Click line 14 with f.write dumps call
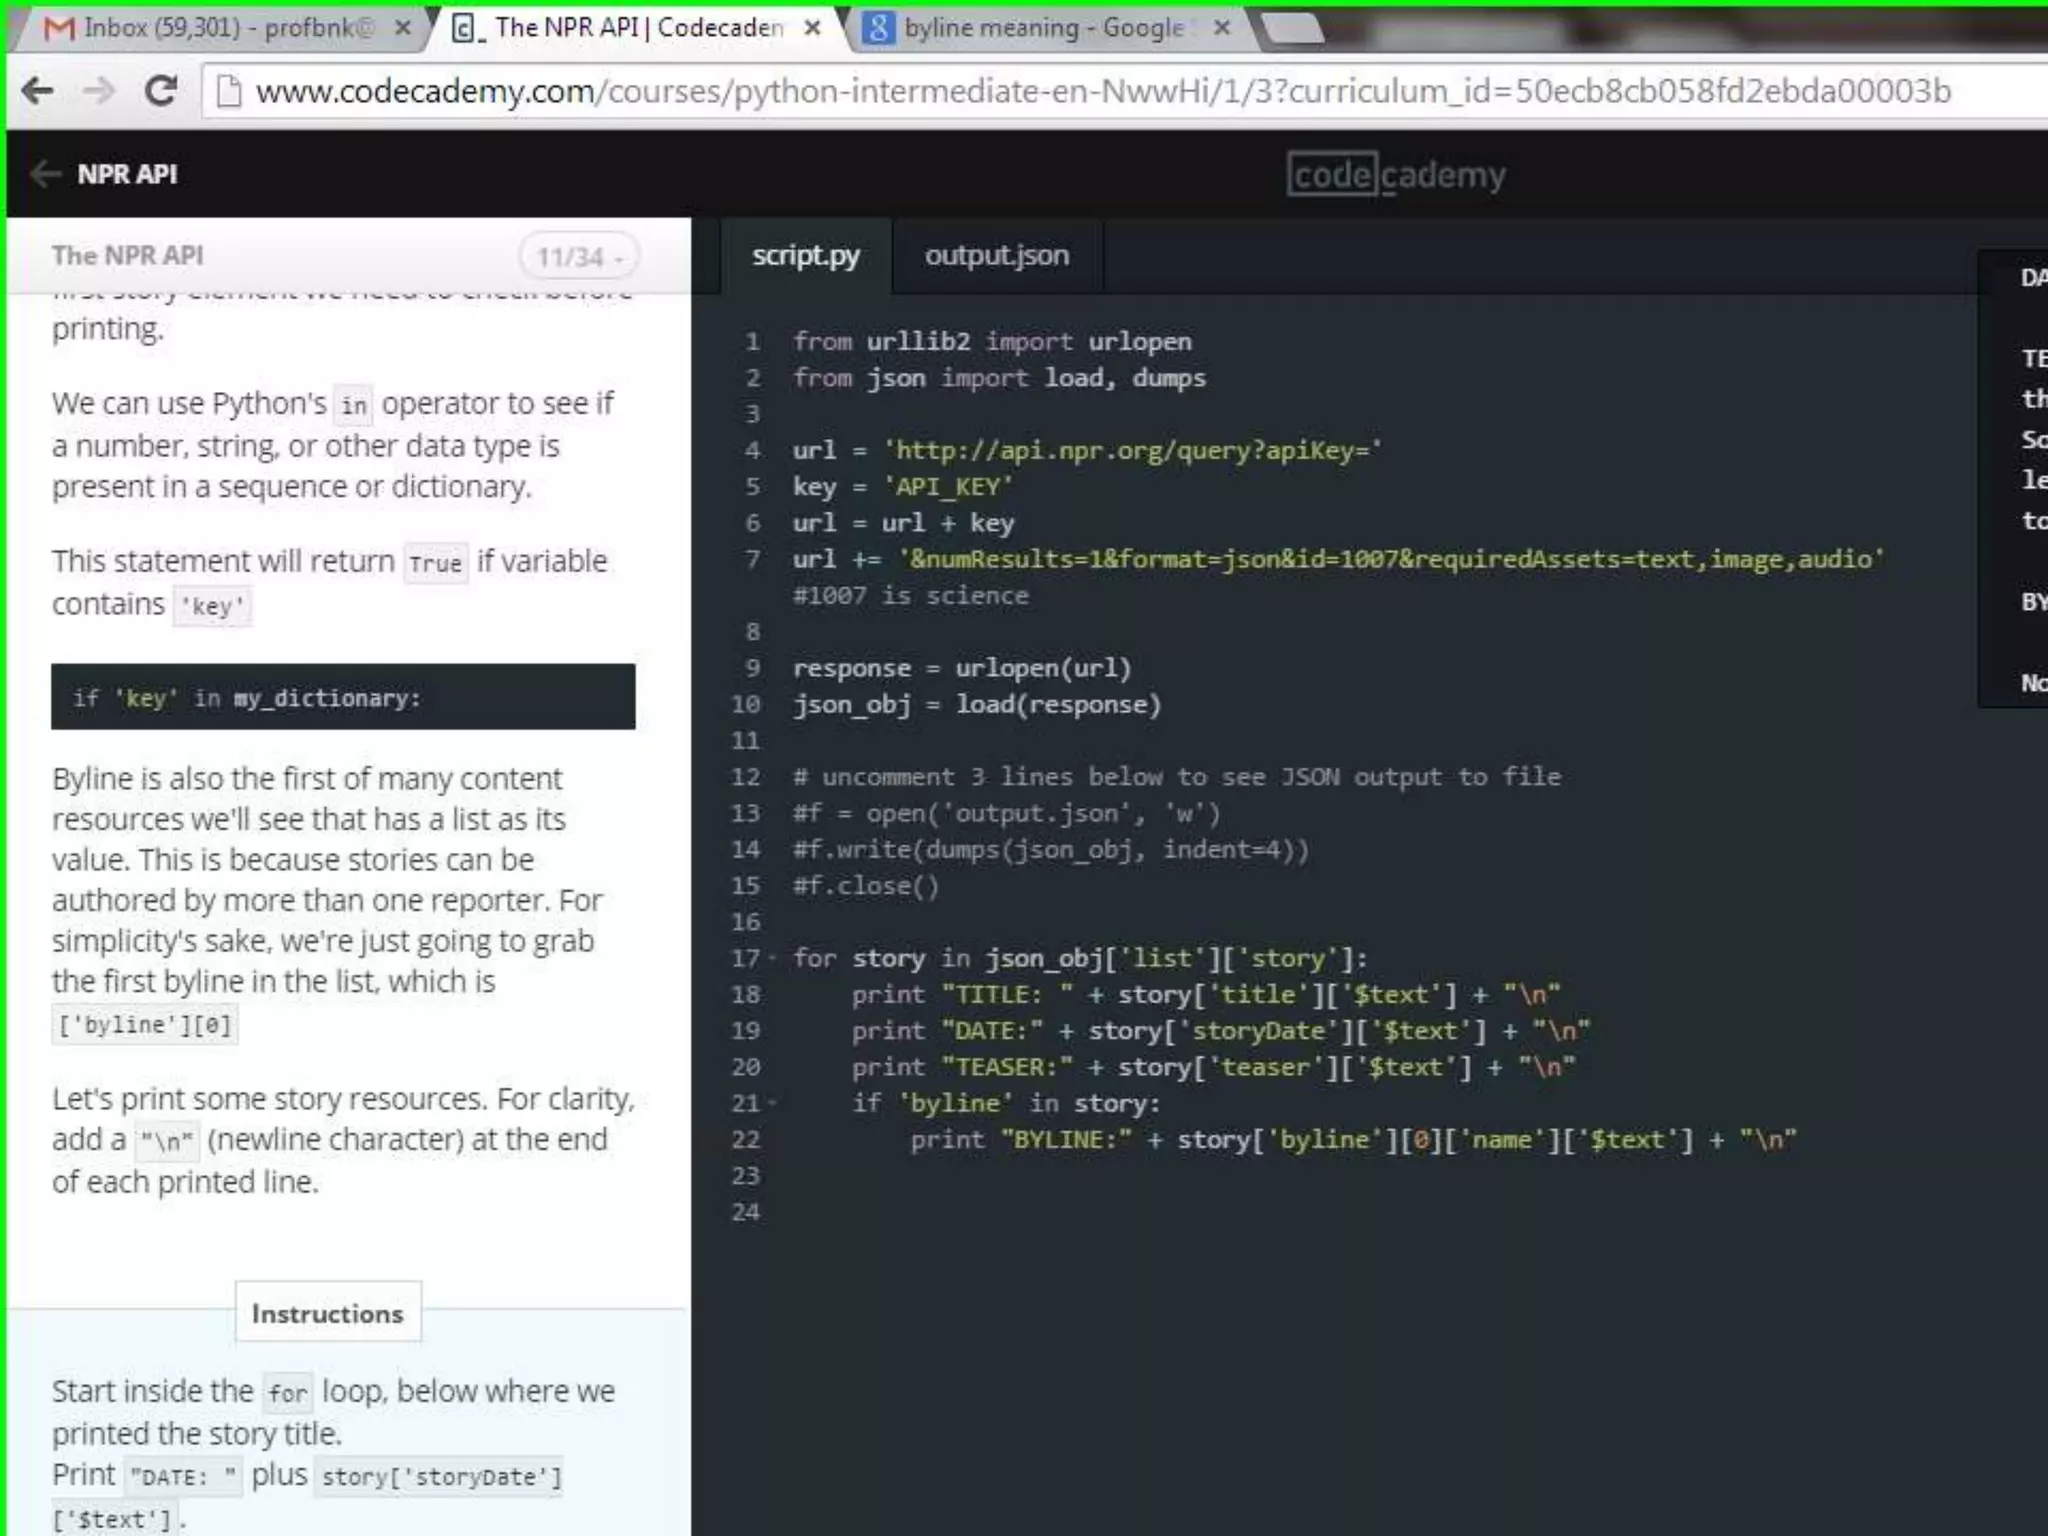 pyautogui.click(x=1050, y=850)
